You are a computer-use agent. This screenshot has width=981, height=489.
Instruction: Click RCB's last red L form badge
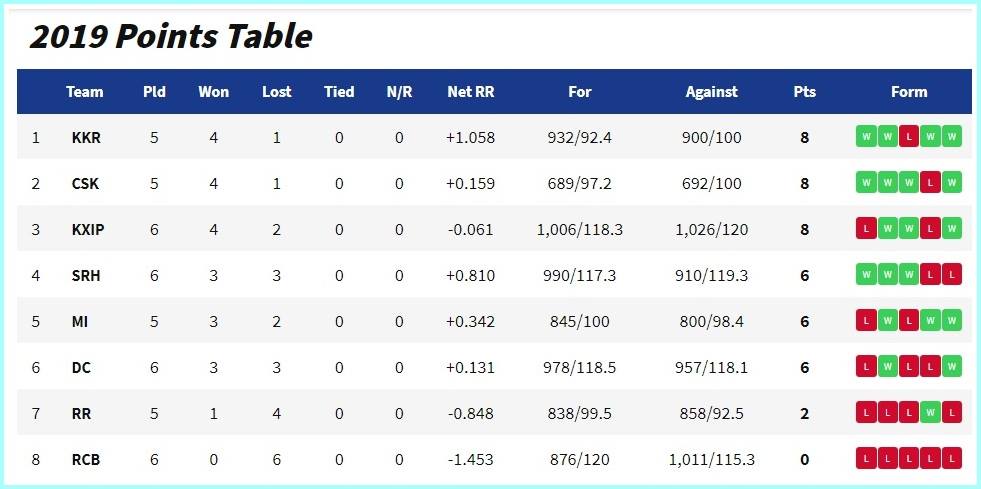[x=951, y=459]
